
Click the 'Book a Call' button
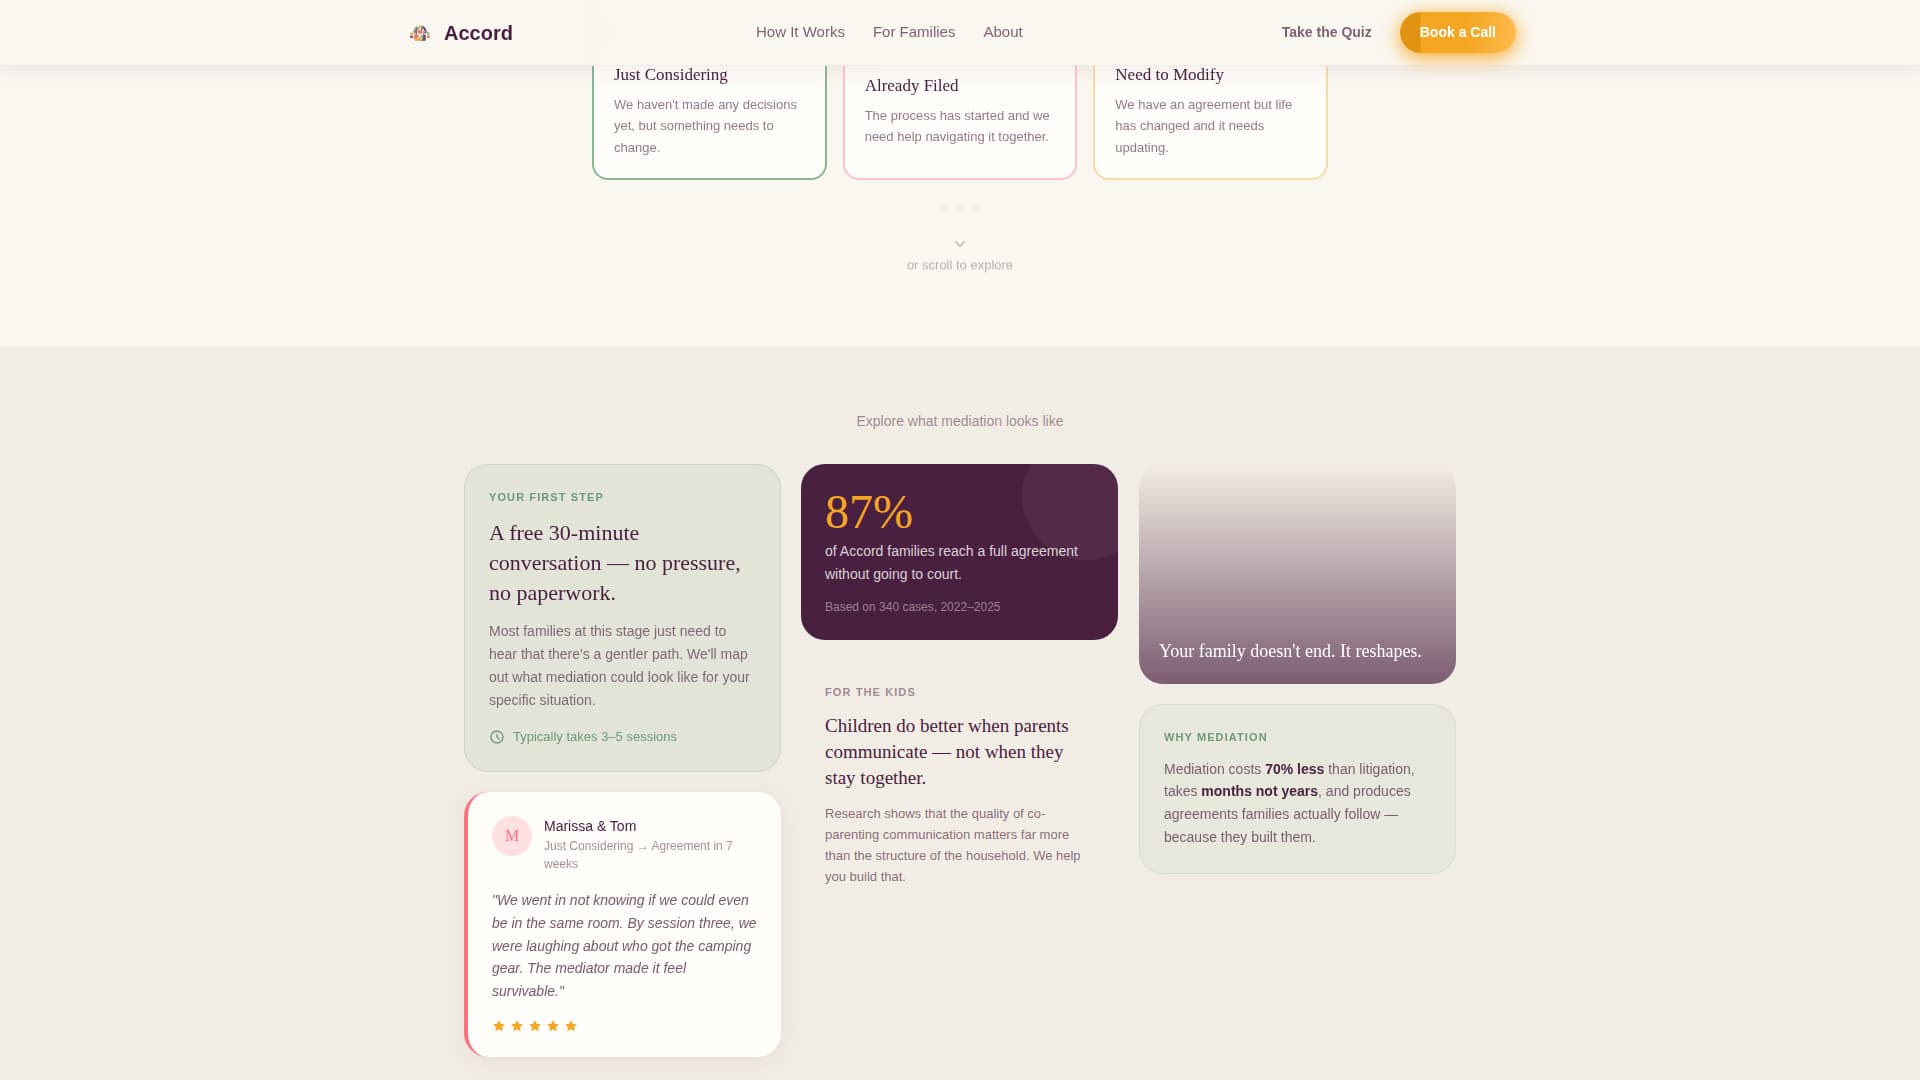click(x=1457, y=32)
